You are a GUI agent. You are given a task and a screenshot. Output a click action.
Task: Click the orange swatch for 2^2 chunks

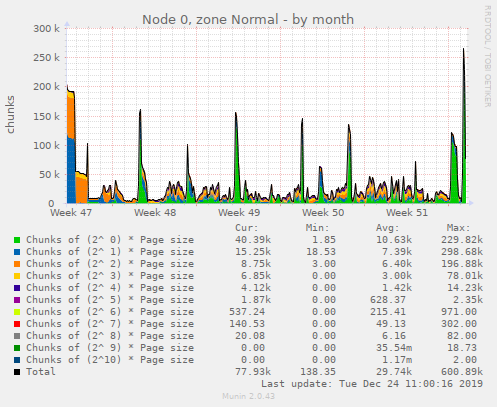[x=17, y=264]
